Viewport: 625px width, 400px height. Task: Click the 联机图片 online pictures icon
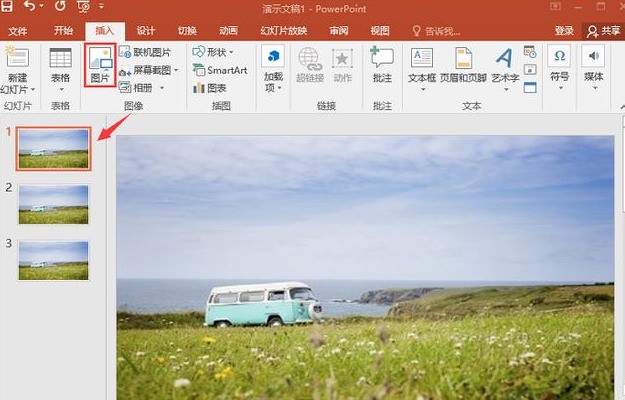tap(145, 52)
